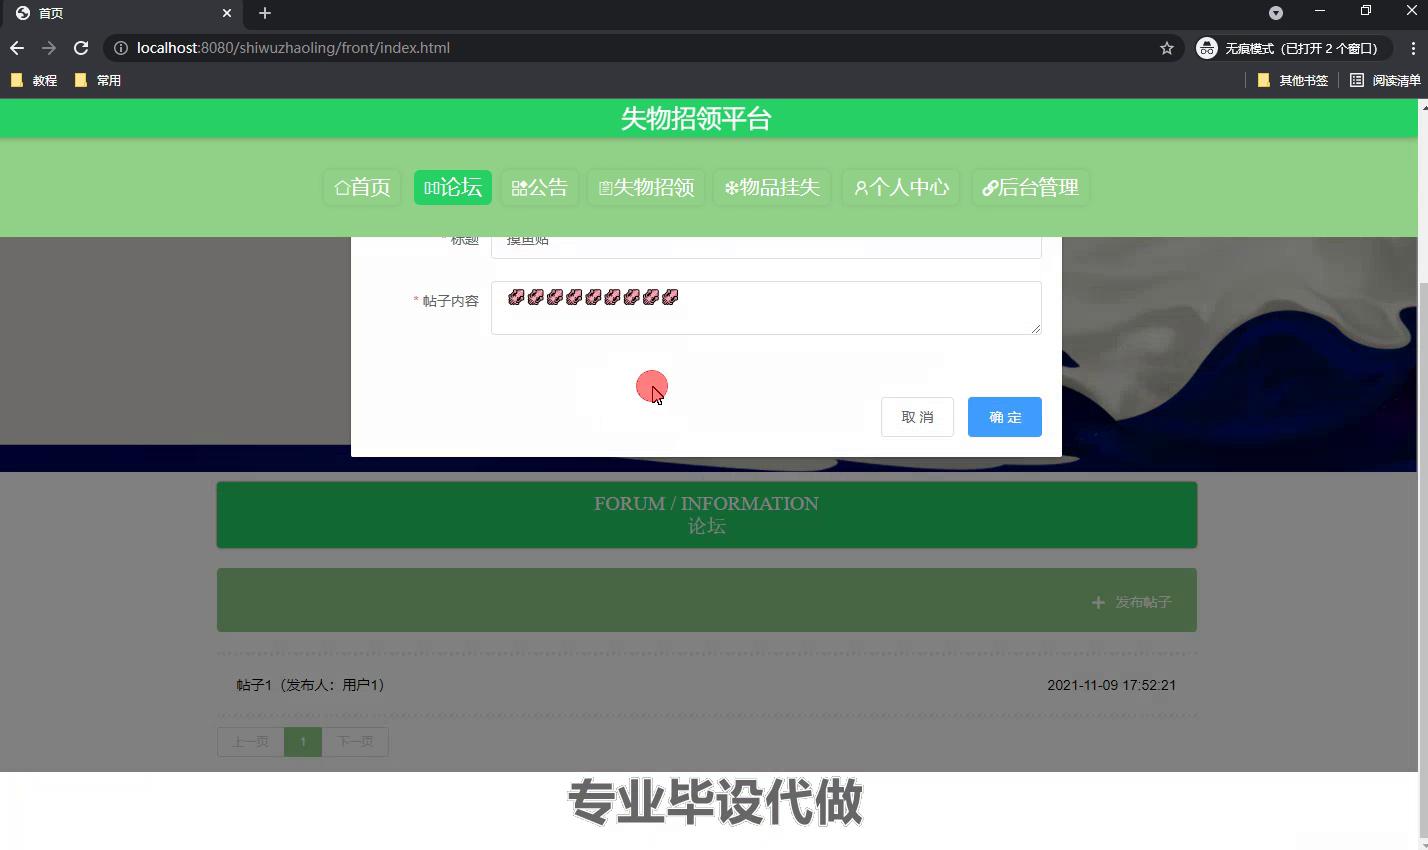
Task: Expand the 其他书签 folder
Action: click(x=1292, y=80)
